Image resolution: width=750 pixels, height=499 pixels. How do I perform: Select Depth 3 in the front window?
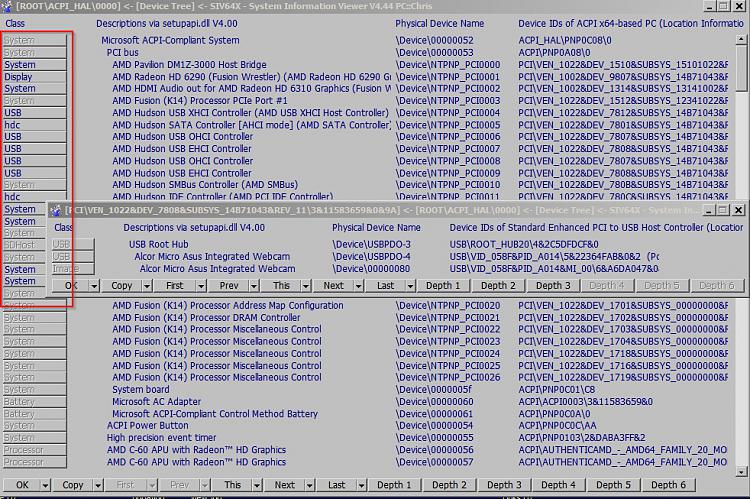click(553, 286)
